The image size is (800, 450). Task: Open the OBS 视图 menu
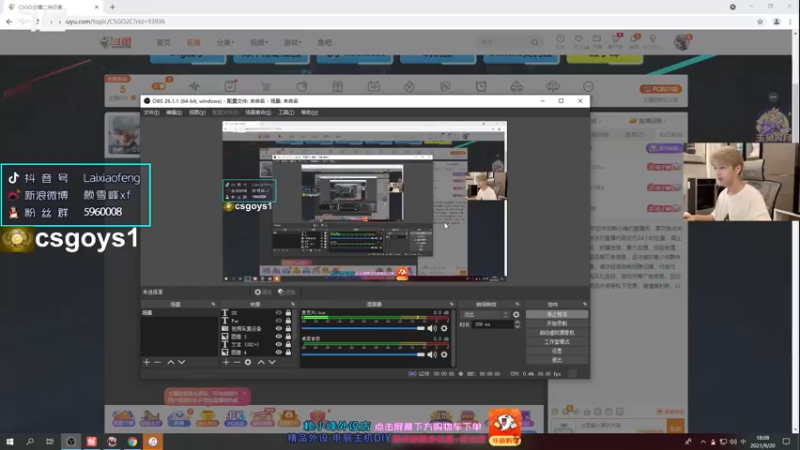tap(197, 112)
